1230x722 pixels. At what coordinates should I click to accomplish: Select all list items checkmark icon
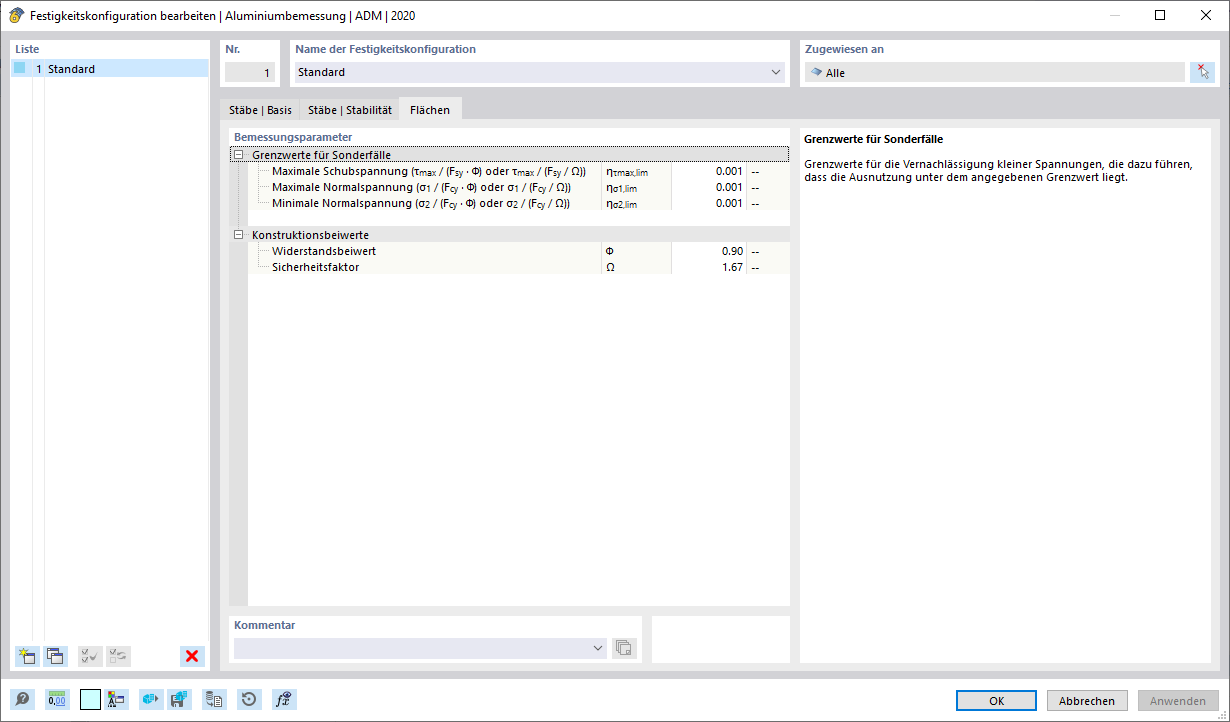[x=90, y=656]
